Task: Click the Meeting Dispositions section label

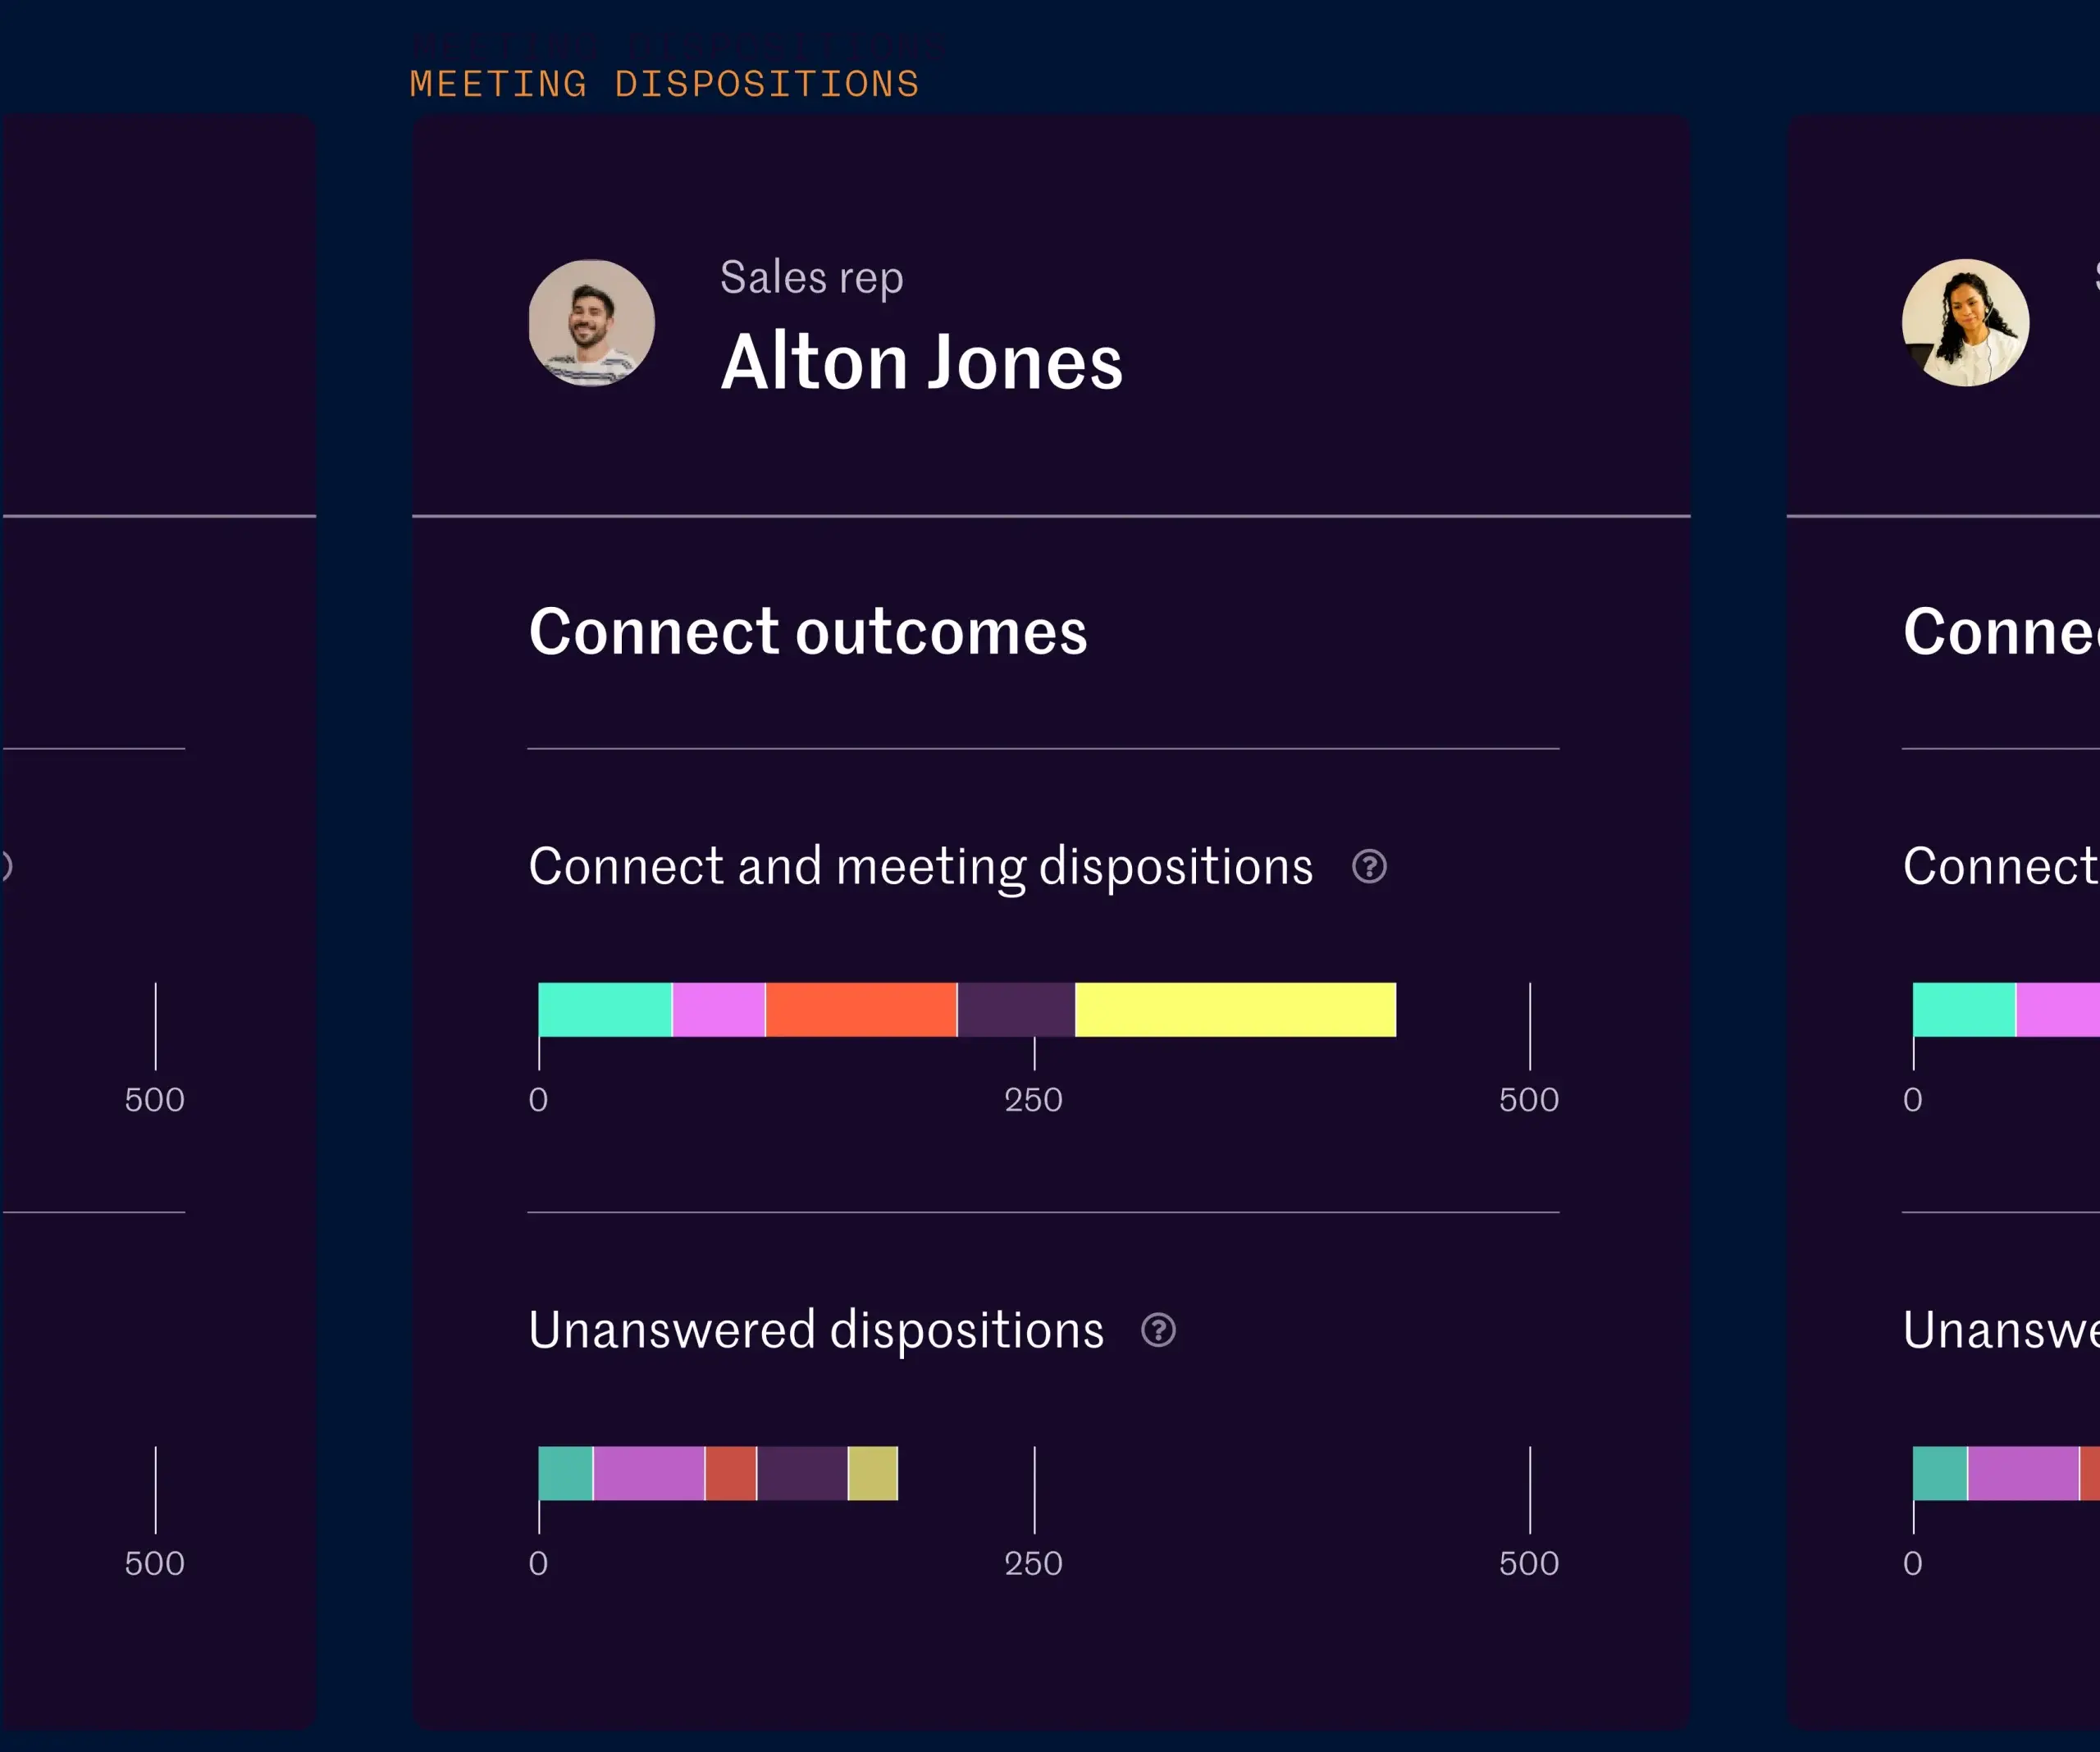Action: (664, 84)
